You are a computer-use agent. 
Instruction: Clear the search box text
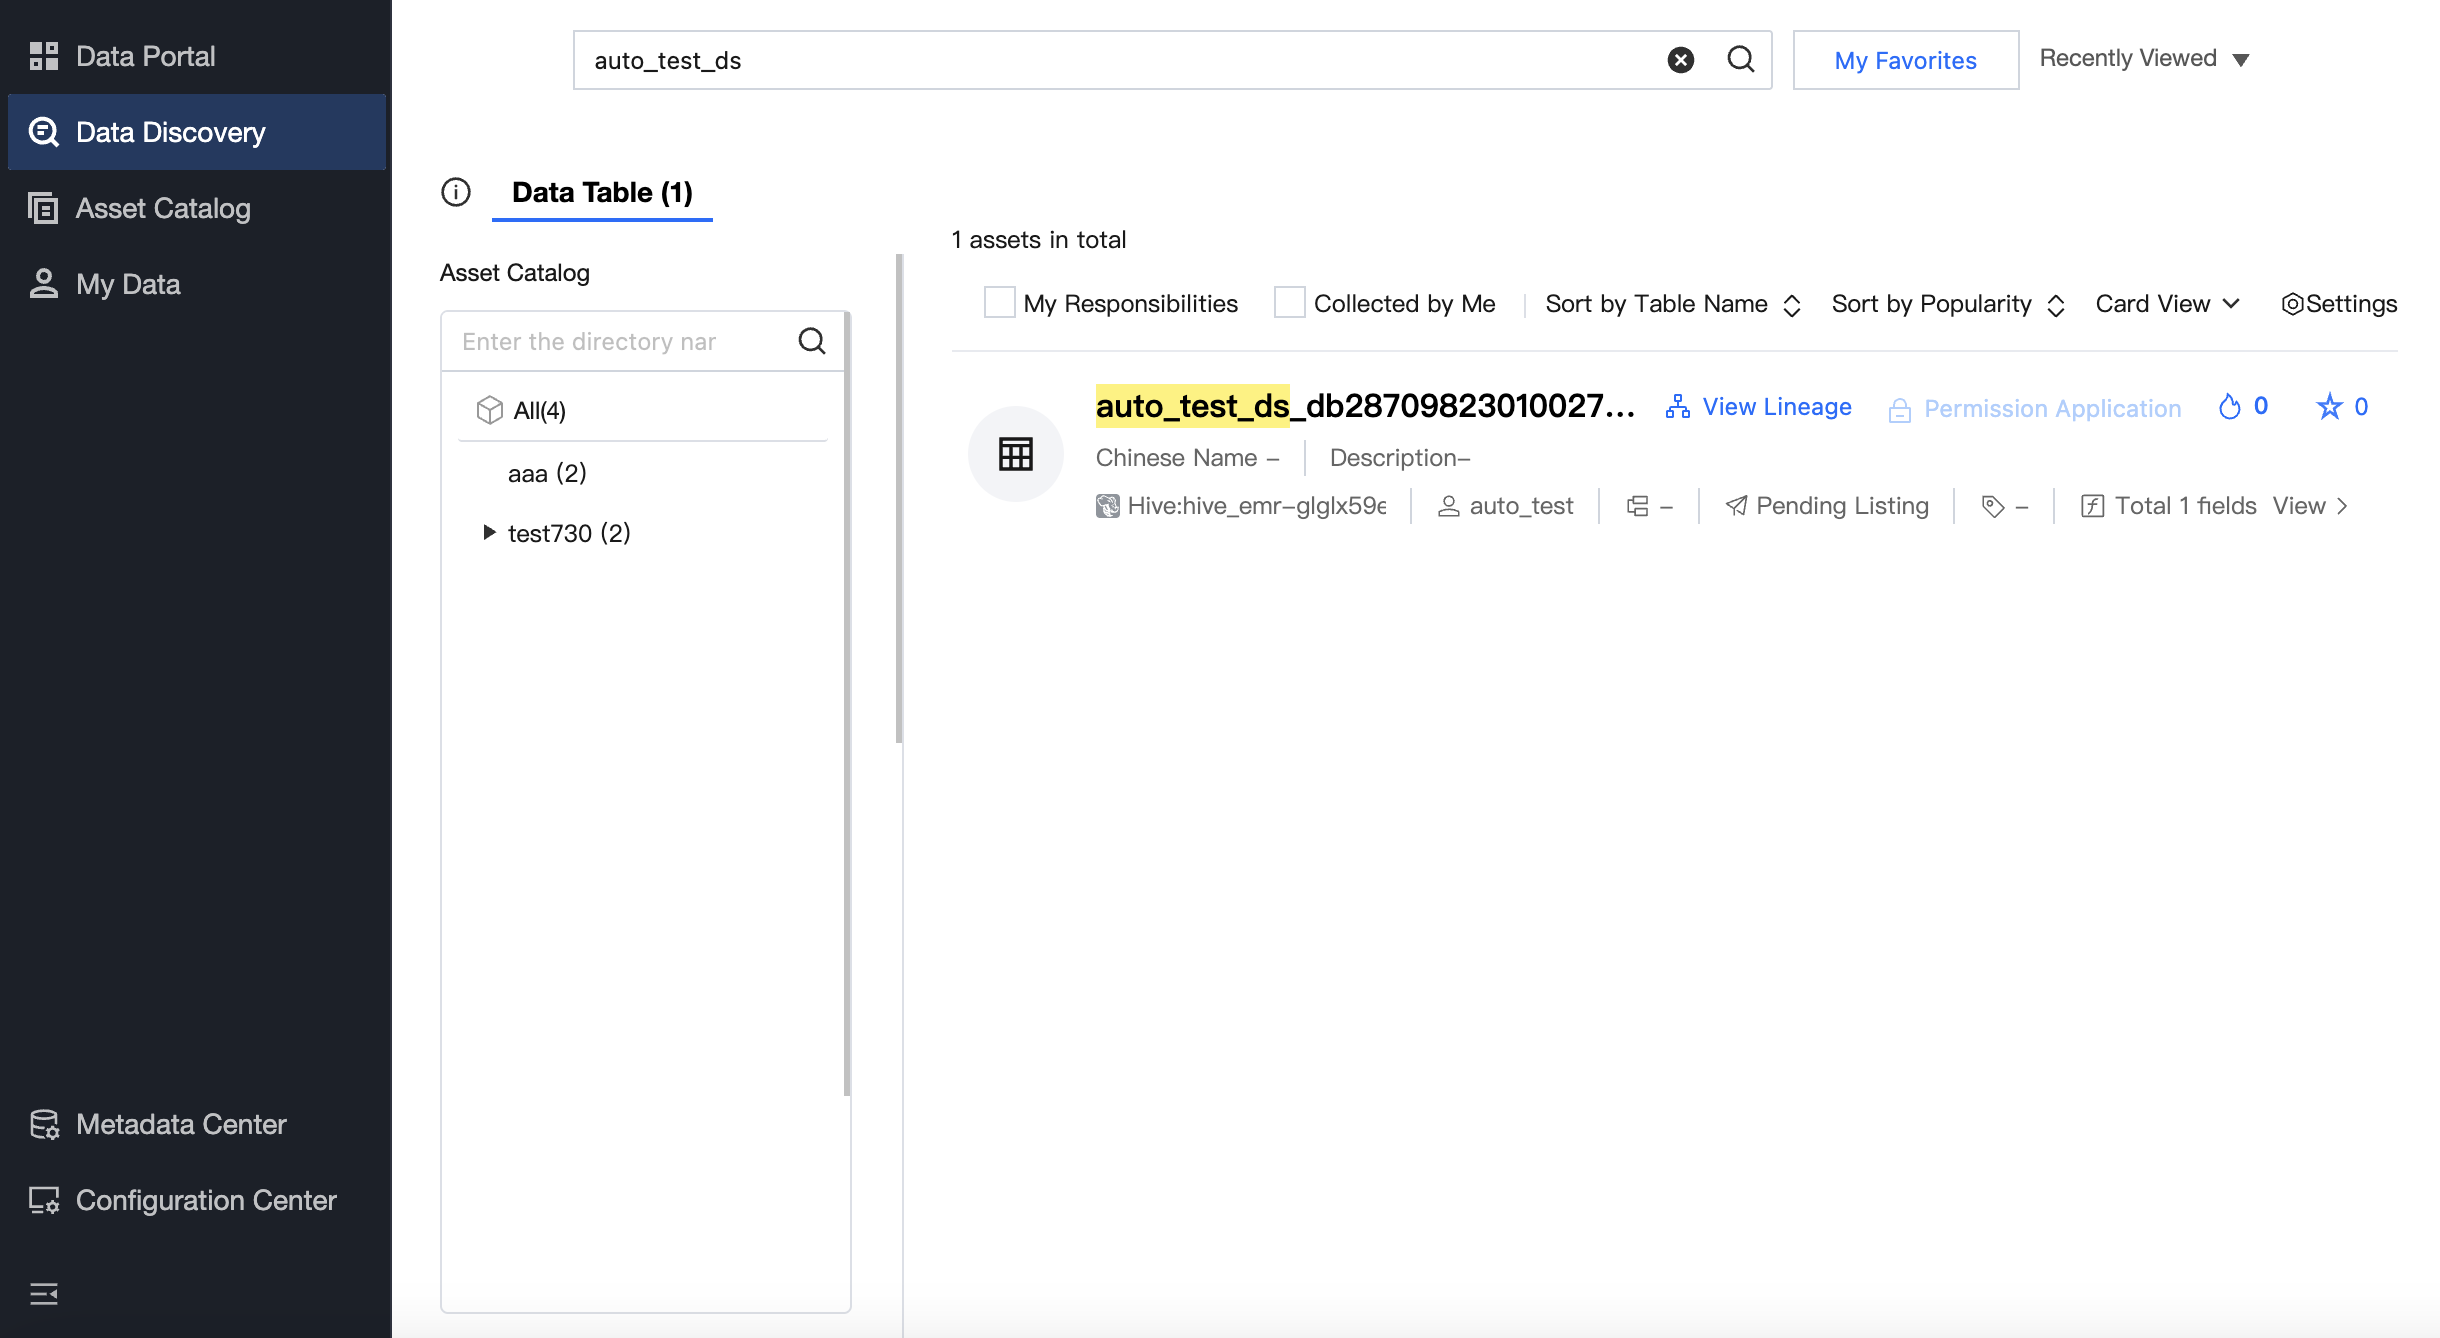tap(1681, 60)
